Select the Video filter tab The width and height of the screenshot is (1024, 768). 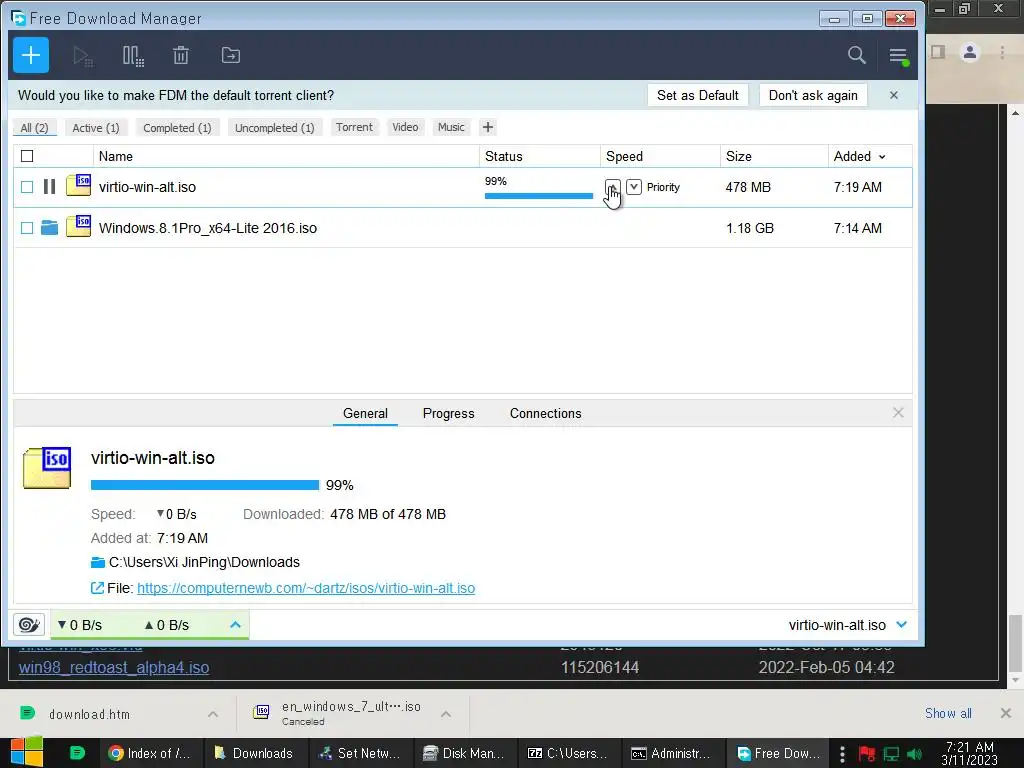click(x=405, y=127)
